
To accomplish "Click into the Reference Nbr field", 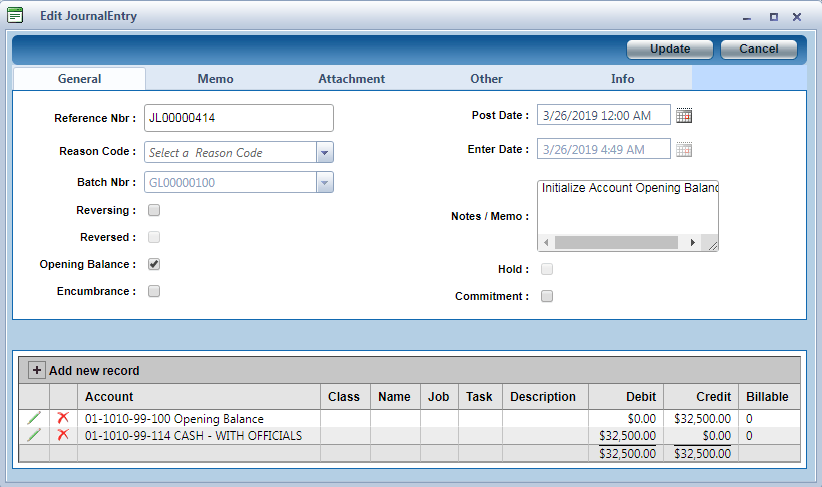I will 238,118.
